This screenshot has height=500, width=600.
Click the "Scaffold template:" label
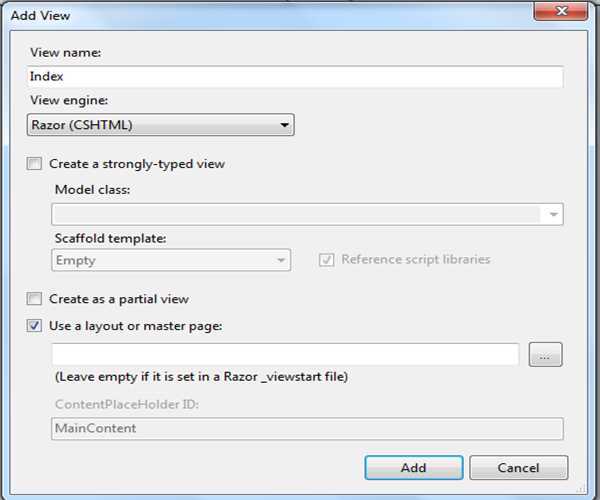[x=110, y=237]
